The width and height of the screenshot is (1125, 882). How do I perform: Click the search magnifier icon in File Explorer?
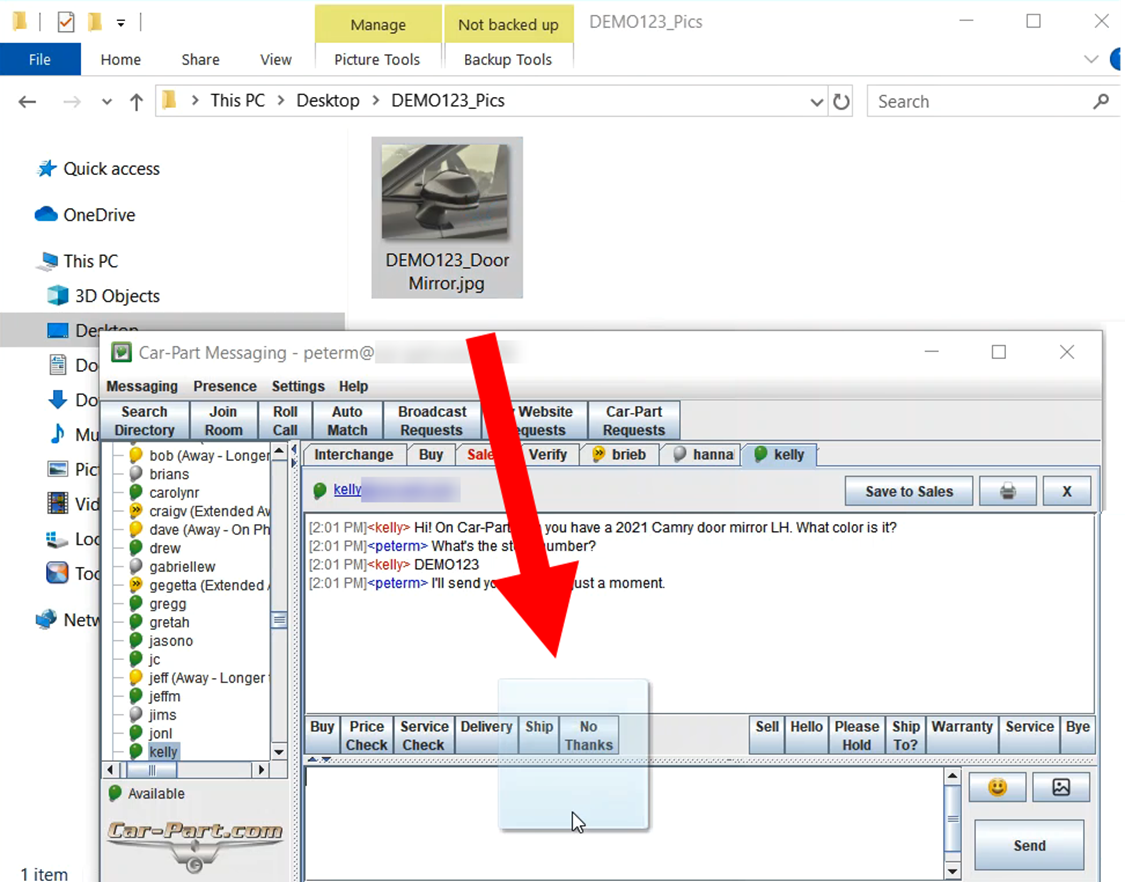(x=1101, y=102)
